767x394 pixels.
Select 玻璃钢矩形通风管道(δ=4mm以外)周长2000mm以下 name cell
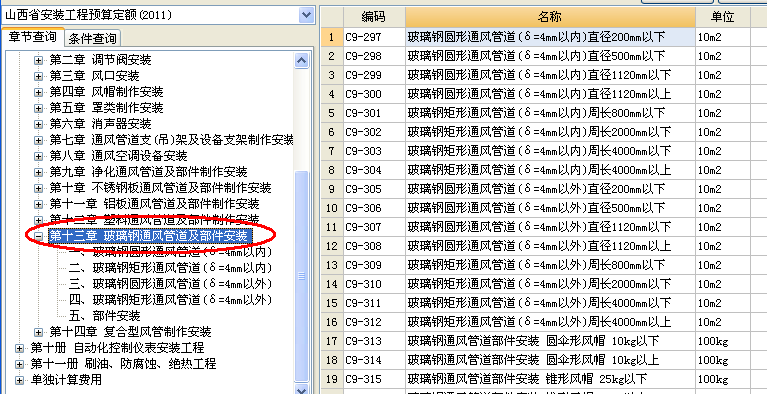tap(550, 284)
